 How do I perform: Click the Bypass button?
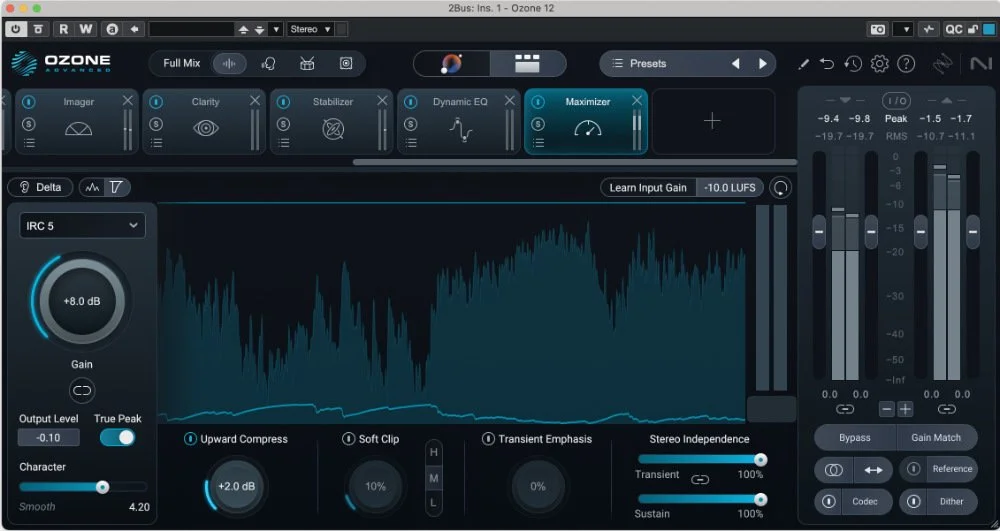[855, 438]
